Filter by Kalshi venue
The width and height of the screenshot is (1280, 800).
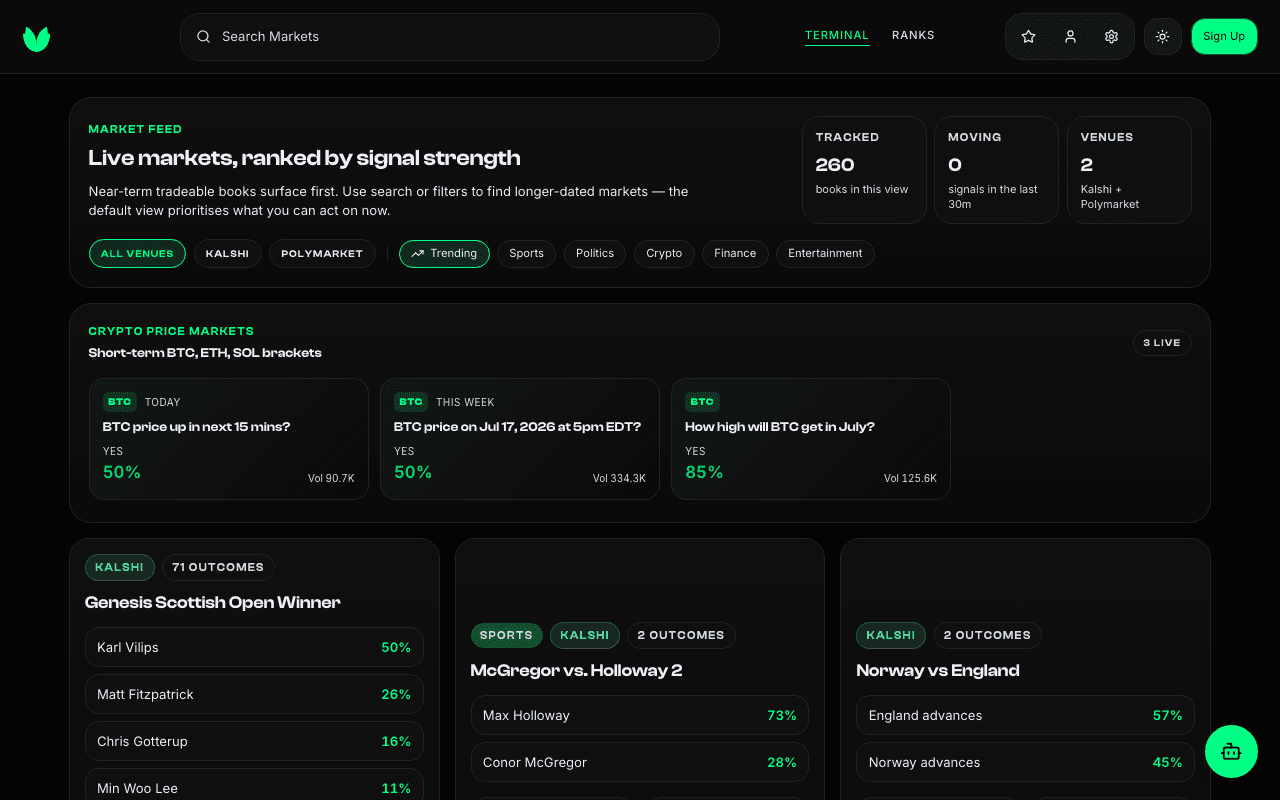pyautogui.click(x=227, y=254)
